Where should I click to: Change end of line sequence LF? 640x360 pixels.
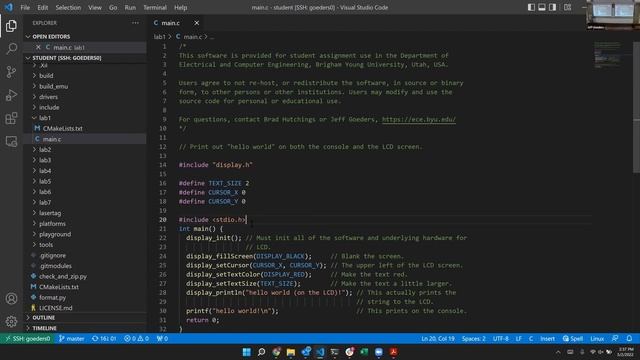518,339
